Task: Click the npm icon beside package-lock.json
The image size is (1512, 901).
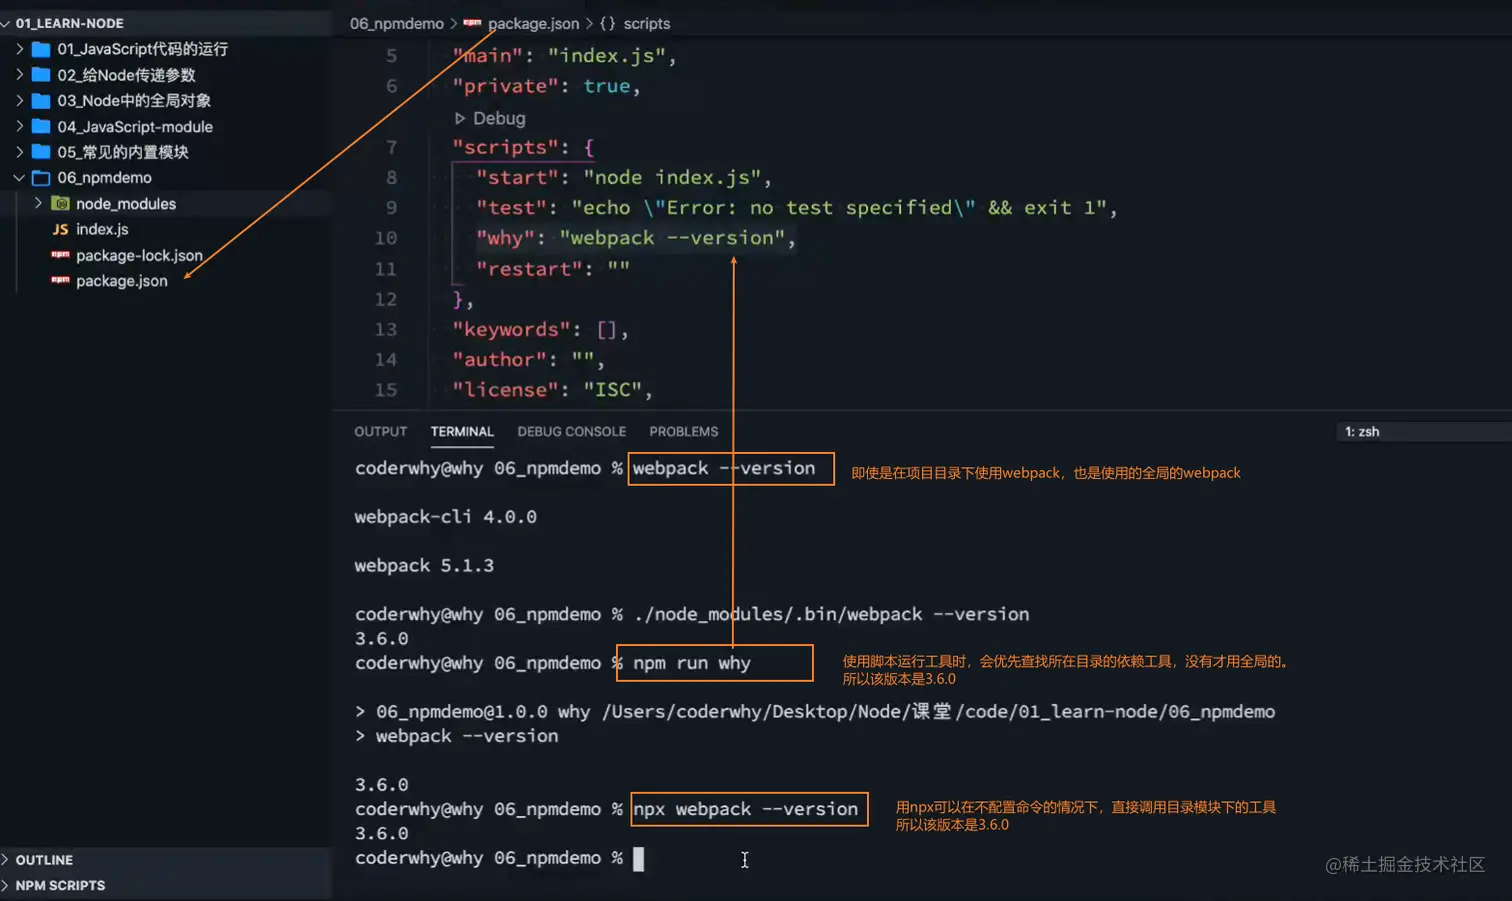Action: 60,255
